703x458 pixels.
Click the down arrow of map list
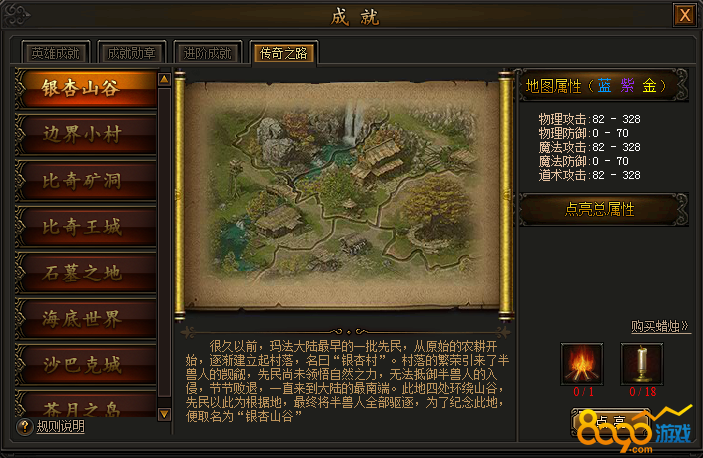165,414
